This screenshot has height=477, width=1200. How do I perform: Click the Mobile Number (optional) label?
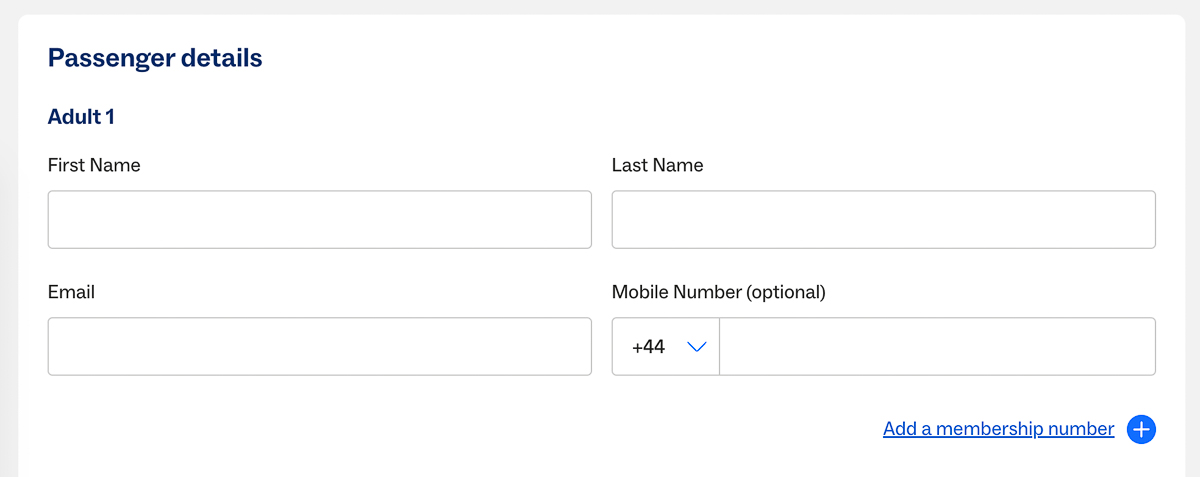[719, 292]
